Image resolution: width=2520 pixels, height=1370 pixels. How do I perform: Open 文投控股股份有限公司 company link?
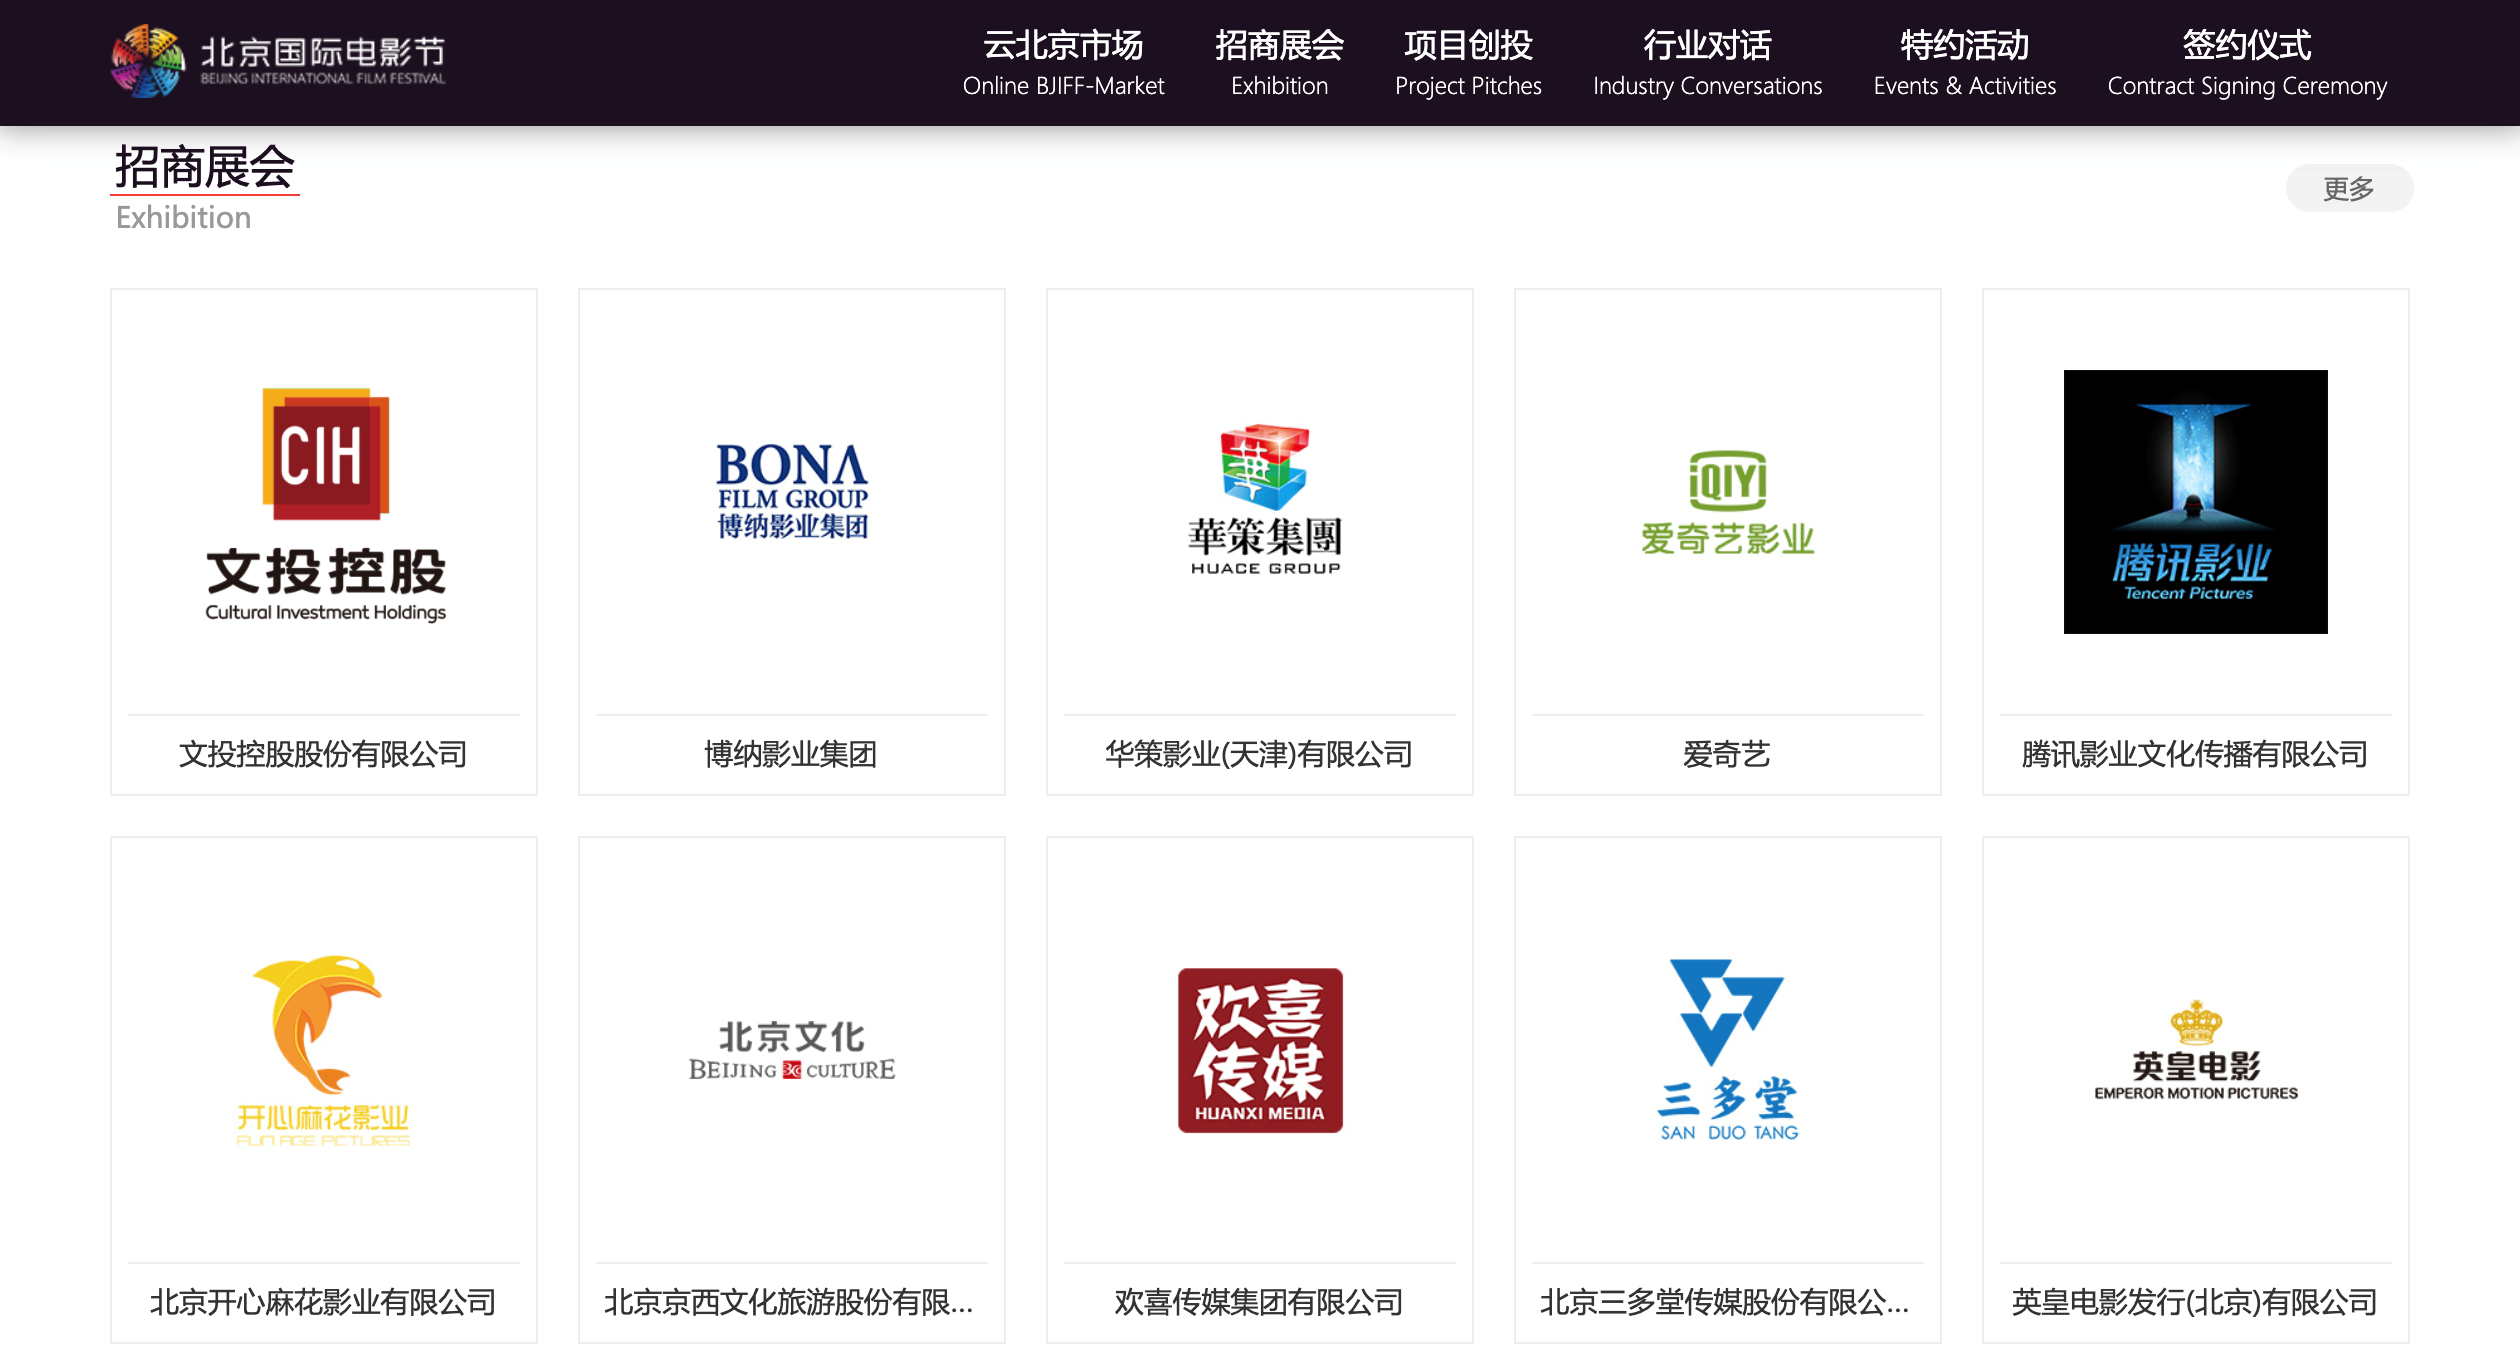pyautogui.click(x=323, y=754)
